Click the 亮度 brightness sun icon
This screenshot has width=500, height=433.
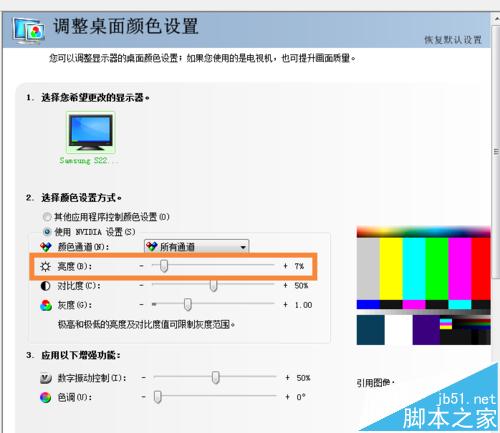click(x=45, y=266)
